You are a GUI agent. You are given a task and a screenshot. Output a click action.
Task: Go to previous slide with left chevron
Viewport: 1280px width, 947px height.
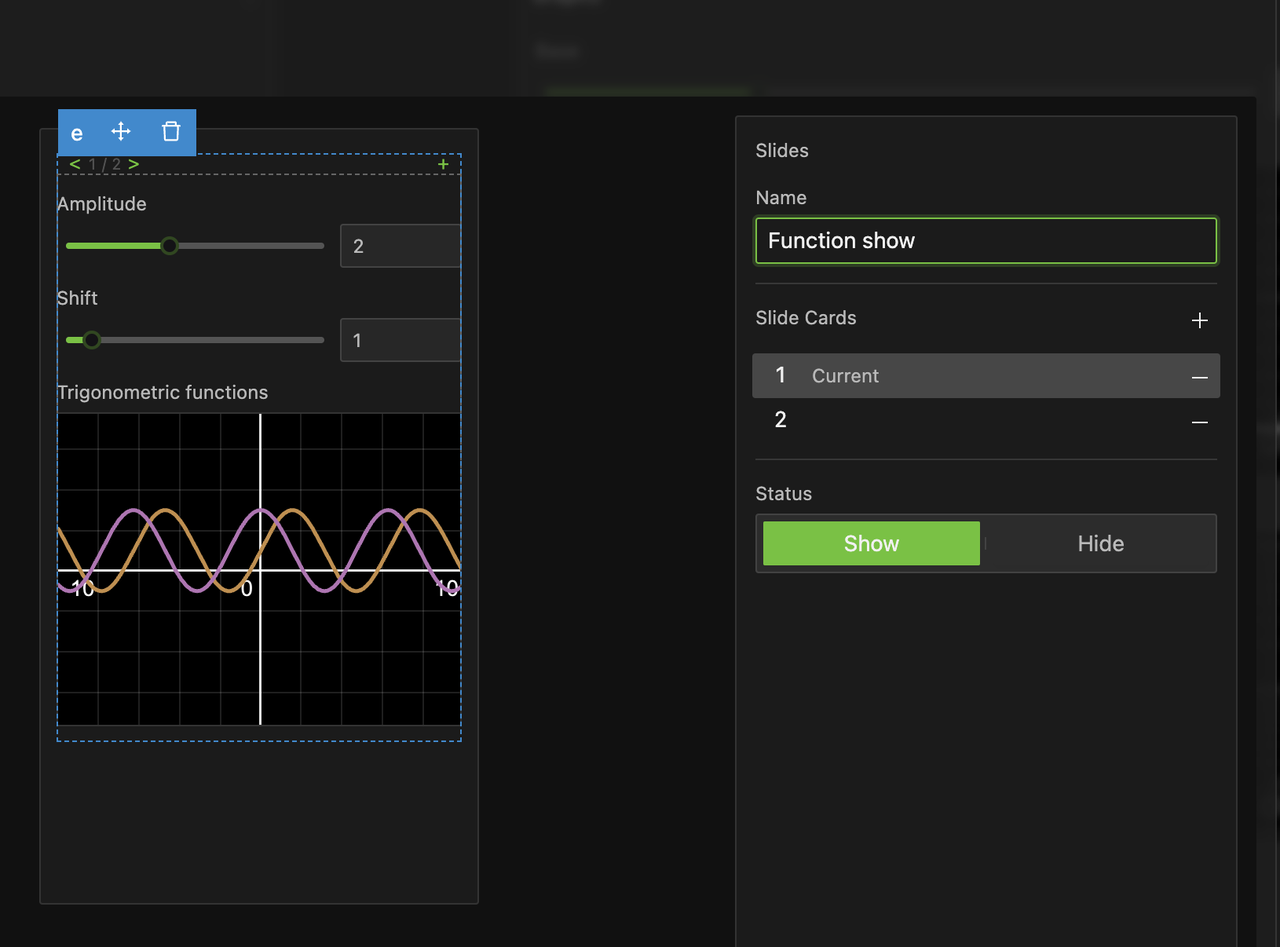coord(75,164)
